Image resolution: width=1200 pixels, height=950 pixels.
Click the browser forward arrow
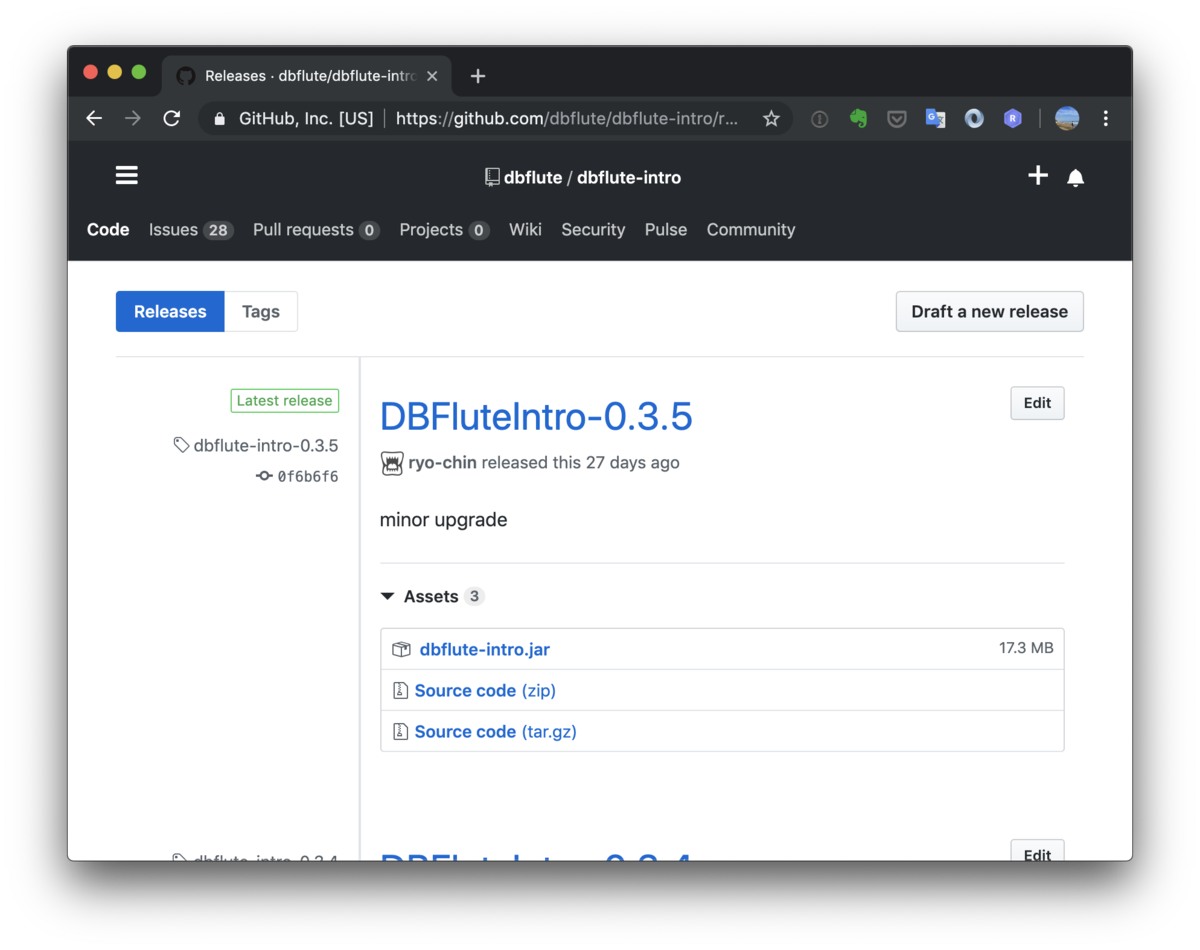pos(133,118)
